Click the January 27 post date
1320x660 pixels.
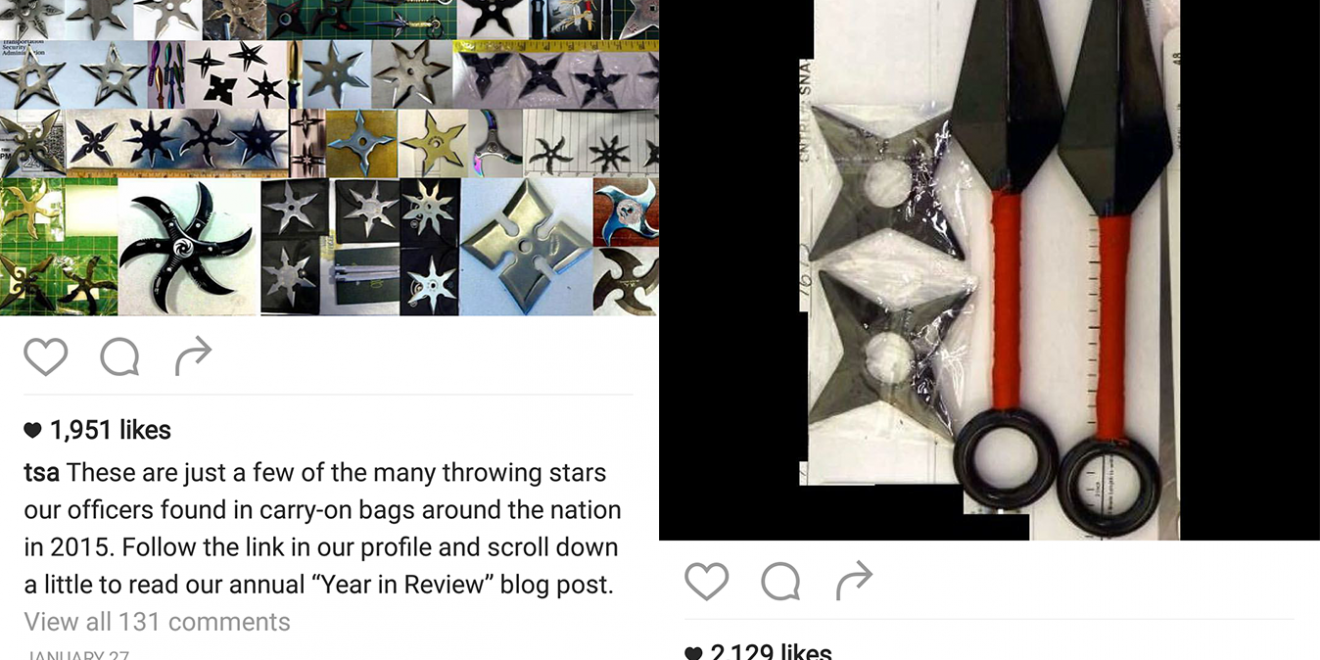click(77, 655)
